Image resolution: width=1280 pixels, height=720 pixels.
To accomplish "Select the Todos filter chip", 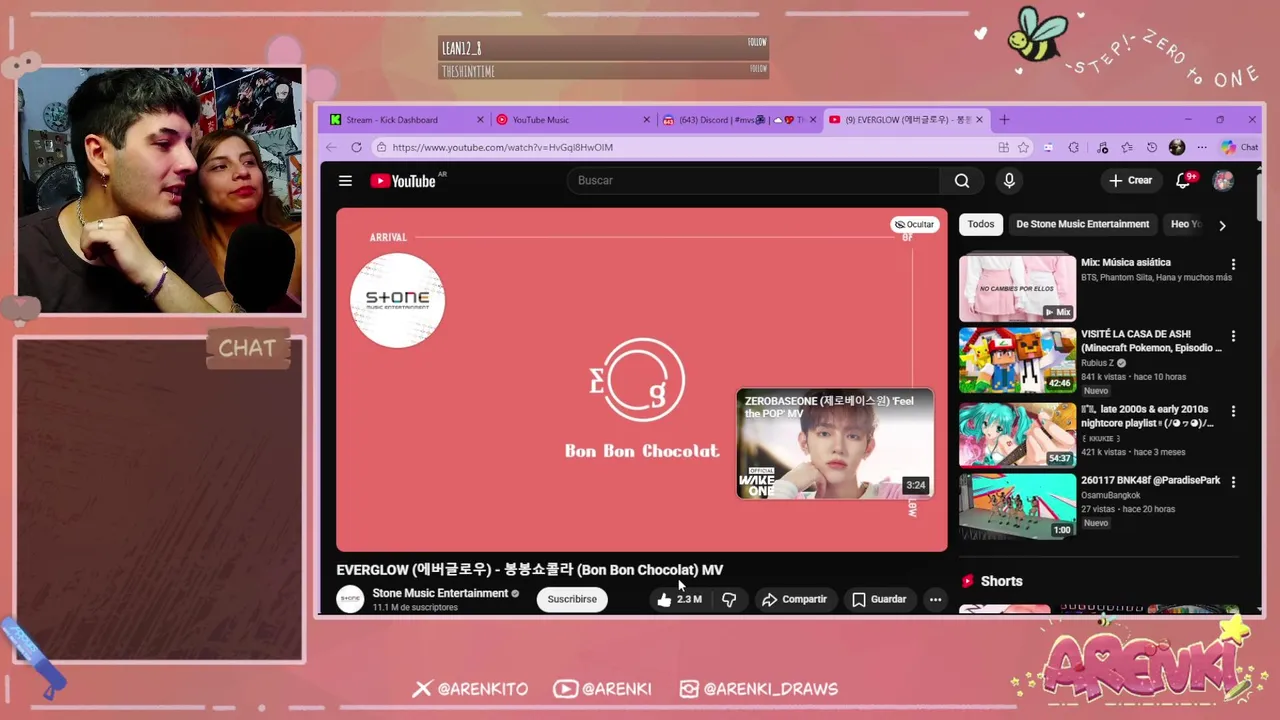I will coord(981,224).
